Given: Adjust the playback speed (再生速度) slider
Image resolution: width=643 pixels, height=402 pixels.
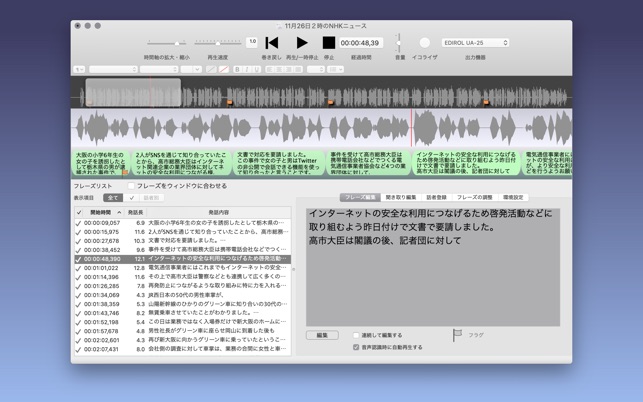Looking at the screenshot, I should pyautogui.click(x=218, y=43).
